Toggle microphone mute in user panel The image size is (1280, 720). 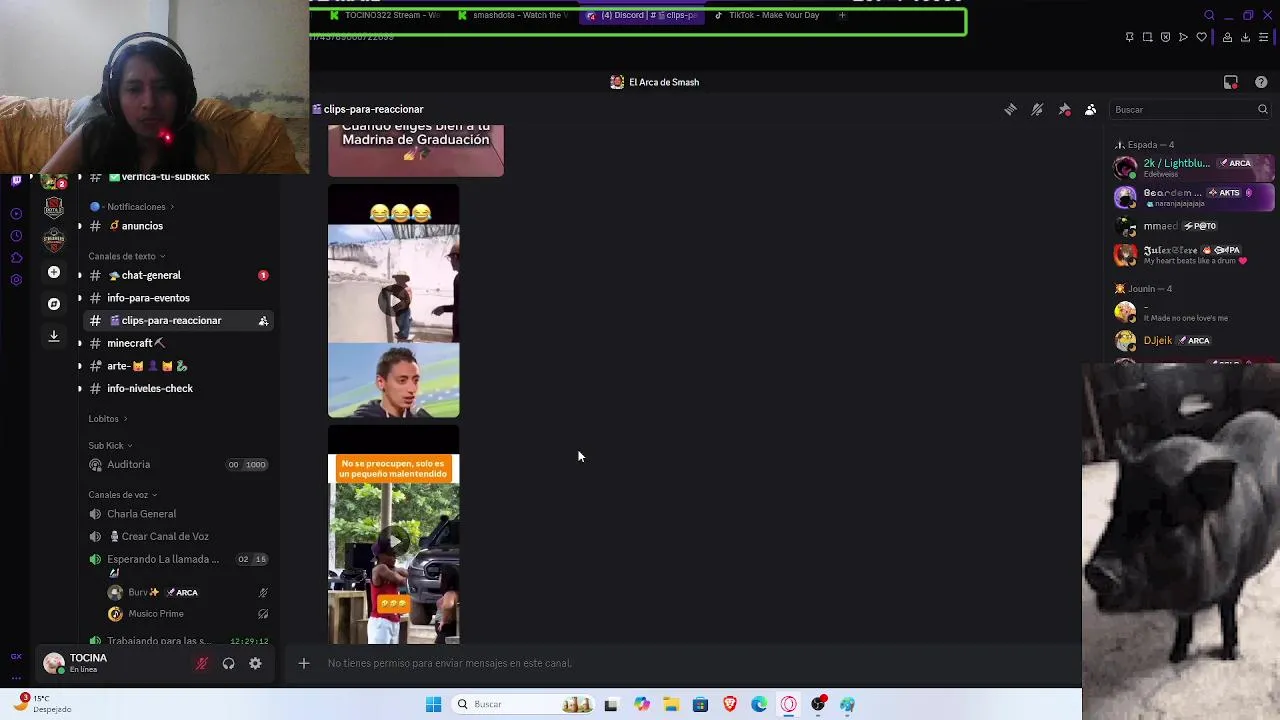pyautogui.click(x=202, y=663)
